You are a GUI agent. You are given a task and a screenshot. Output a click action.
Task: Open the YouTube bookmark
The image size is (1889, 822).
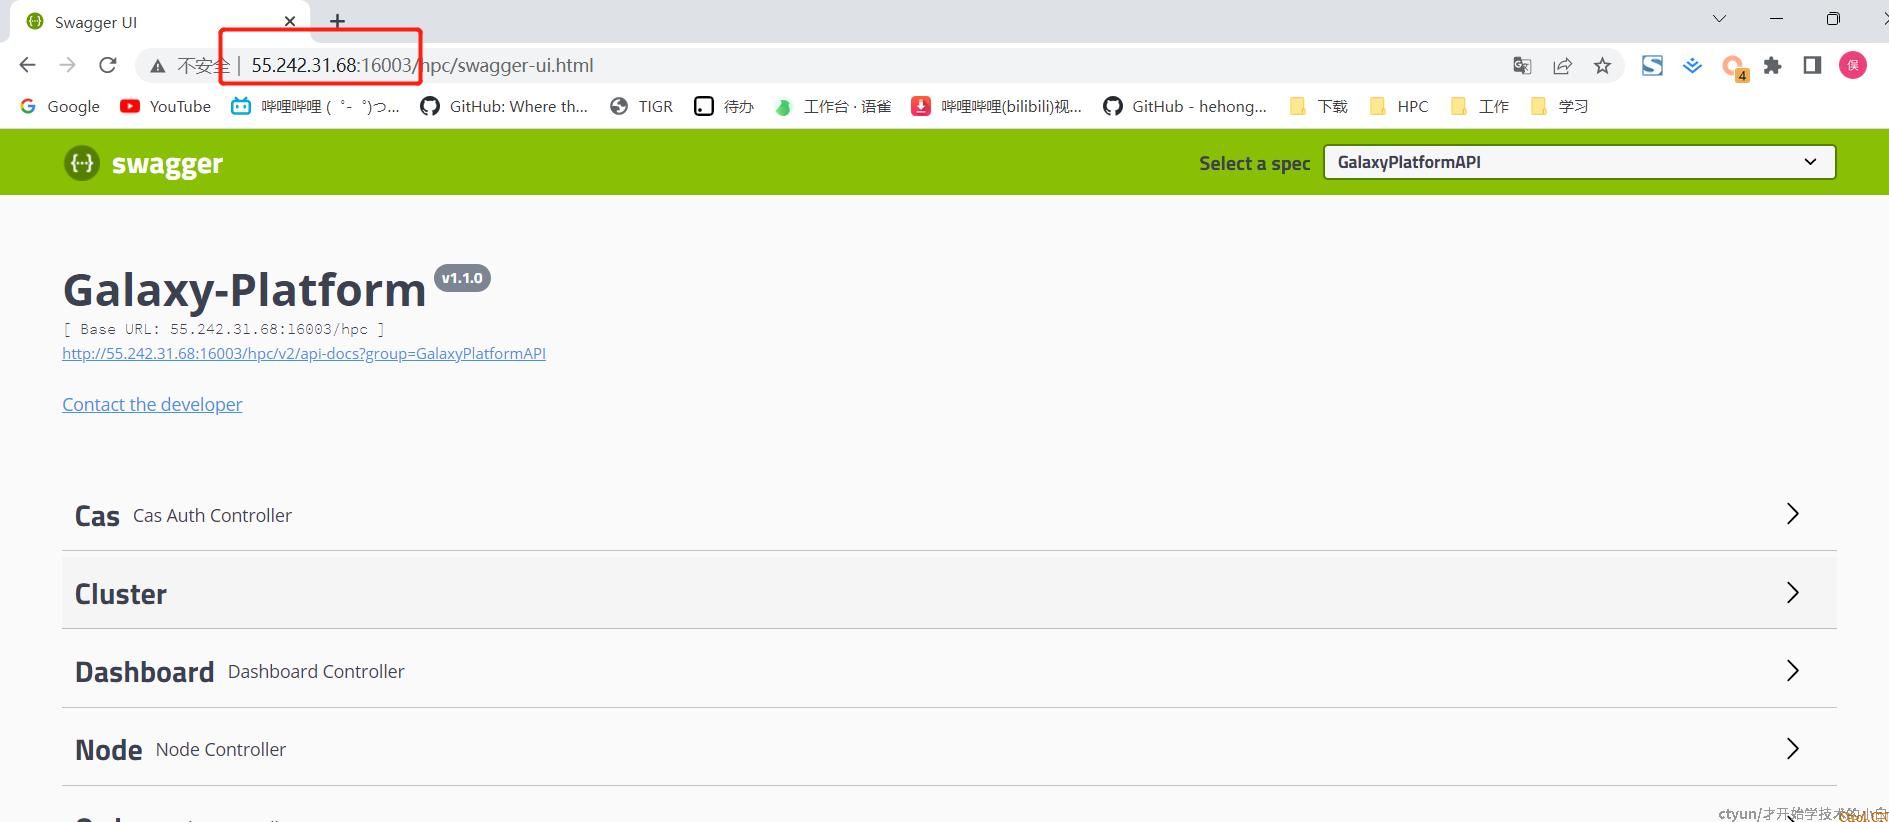166,106
